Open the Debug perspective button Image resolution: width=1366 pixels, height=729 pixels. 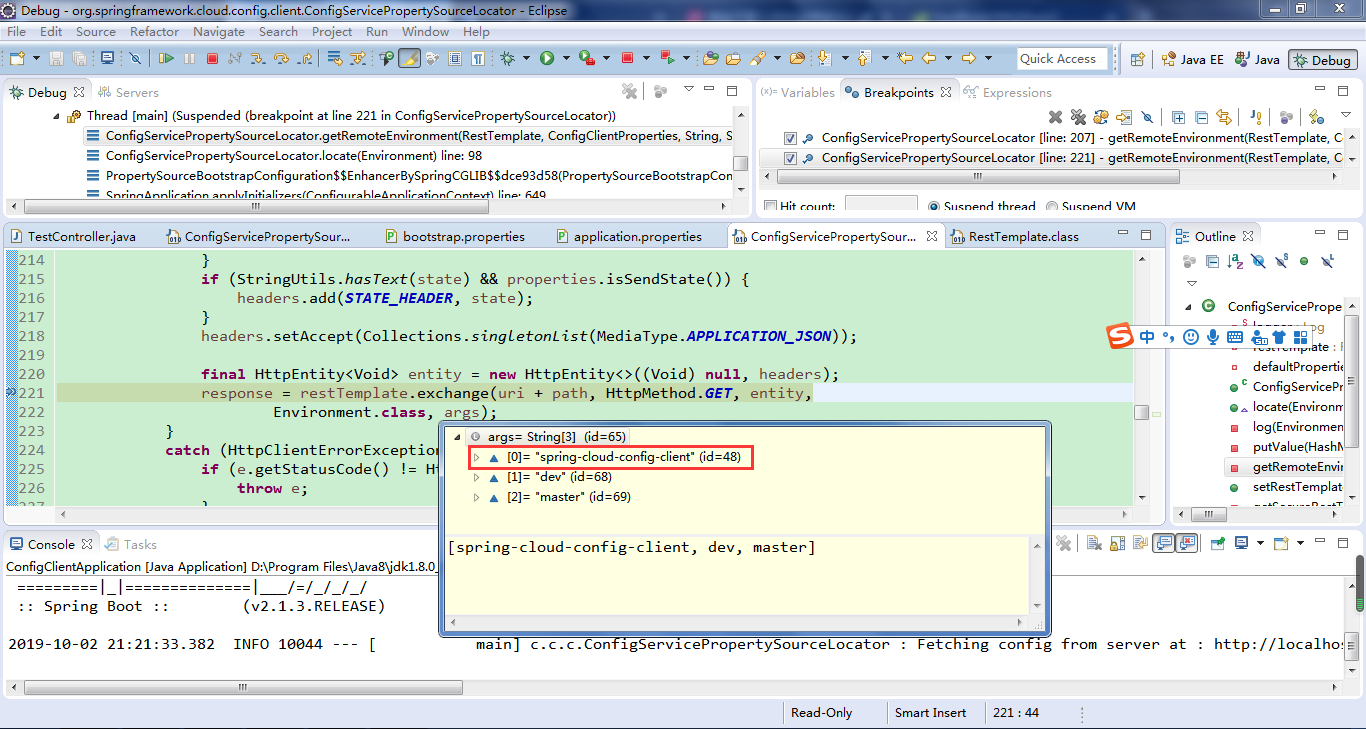pyautogui.click(x=1322, y=59)
